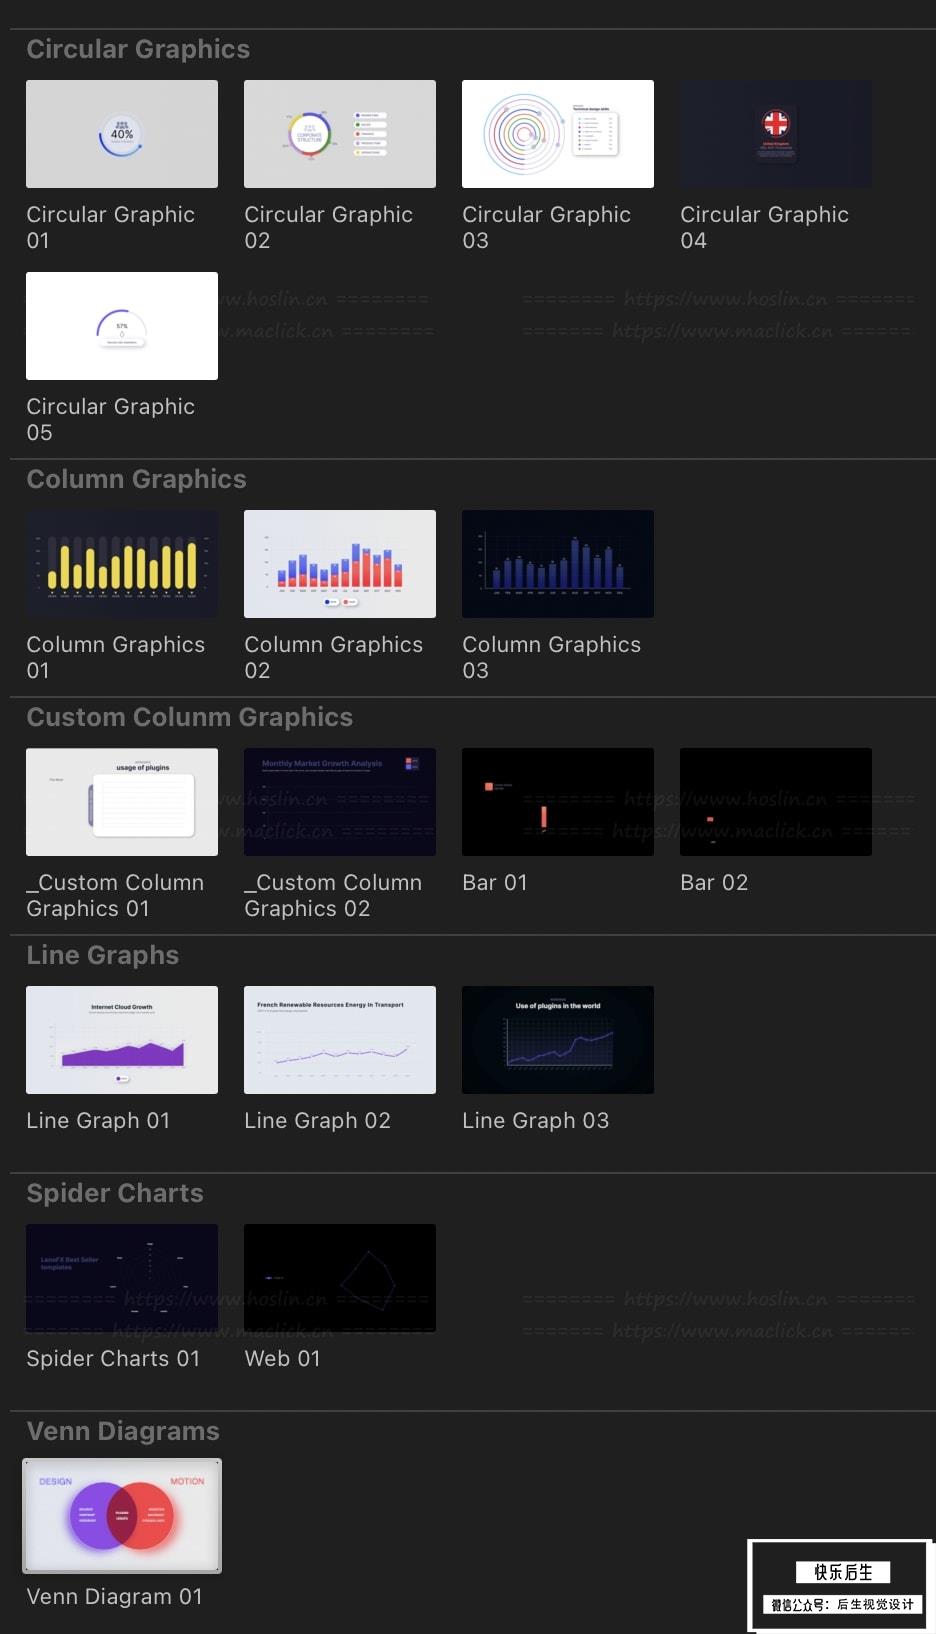This screenshot has width=936, height=1634.
Task: Click the _Custom Column Graphics 01 label
Action: 115,895
